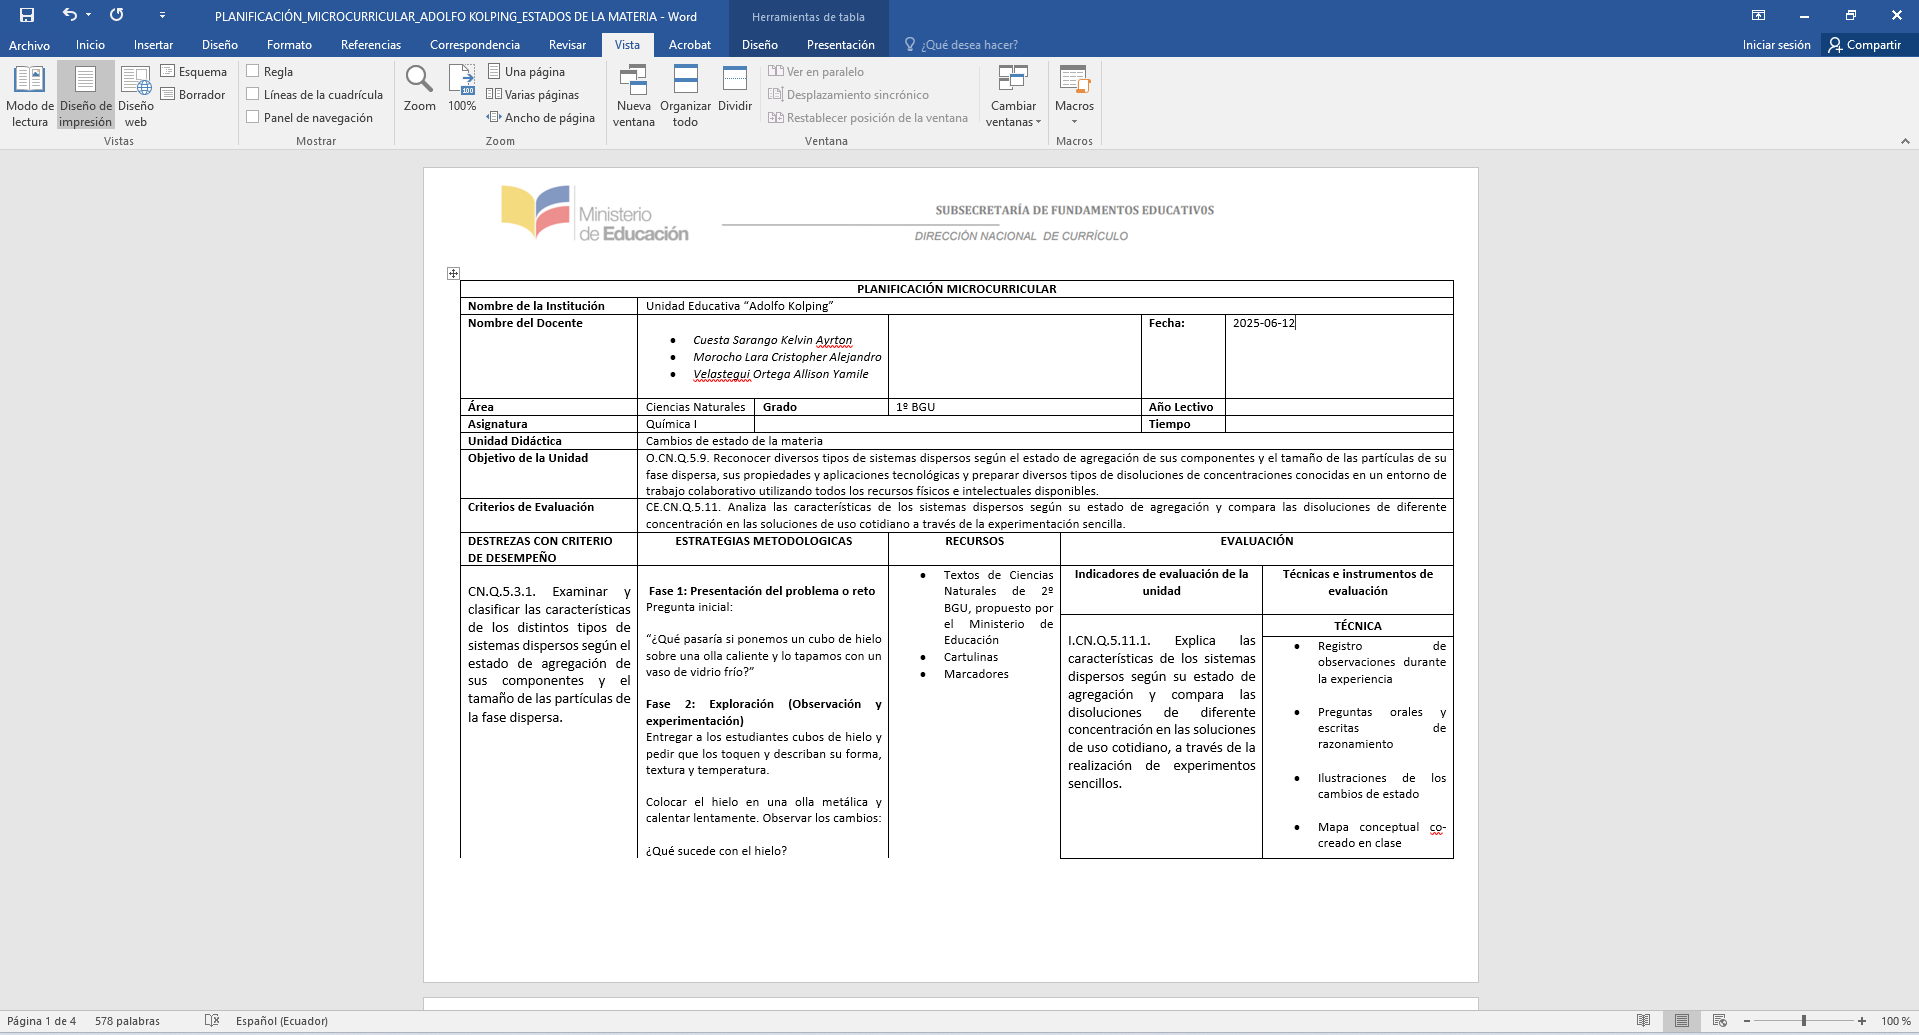Image resolution: width=1919 pixels, height=1035 pixels.
Task: Enable the Regla checkbox
Action: (253, 72)
